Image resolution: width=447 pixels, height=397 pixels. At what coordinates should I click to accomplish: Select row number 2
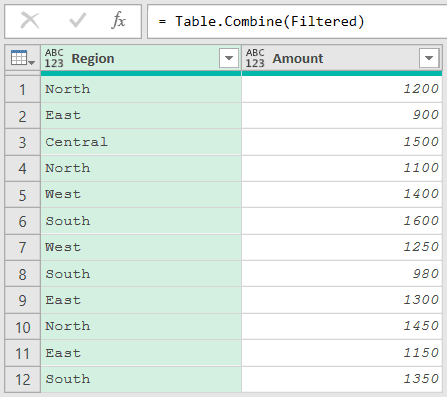(22, 116)
